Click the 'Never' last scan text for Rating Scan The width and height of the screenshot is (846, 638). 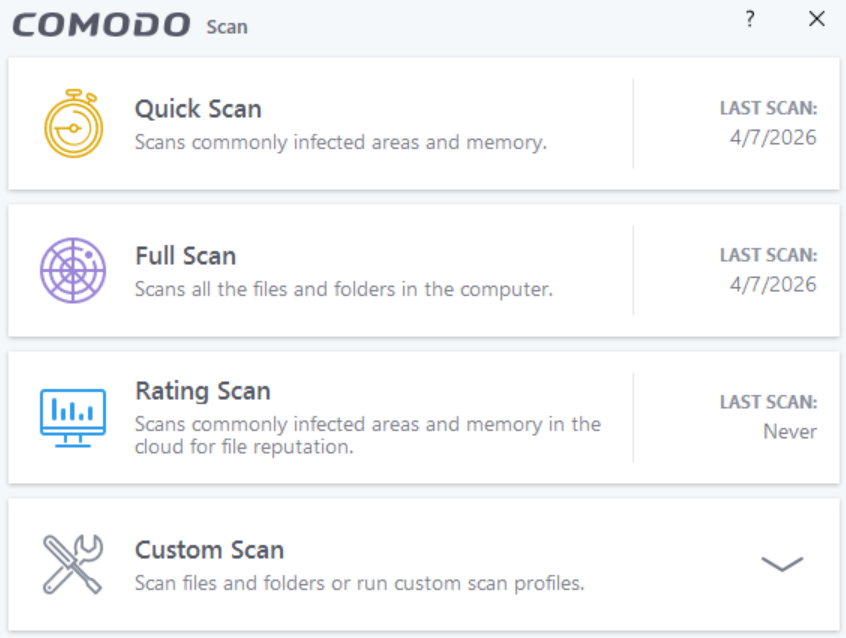click(790, 432)
